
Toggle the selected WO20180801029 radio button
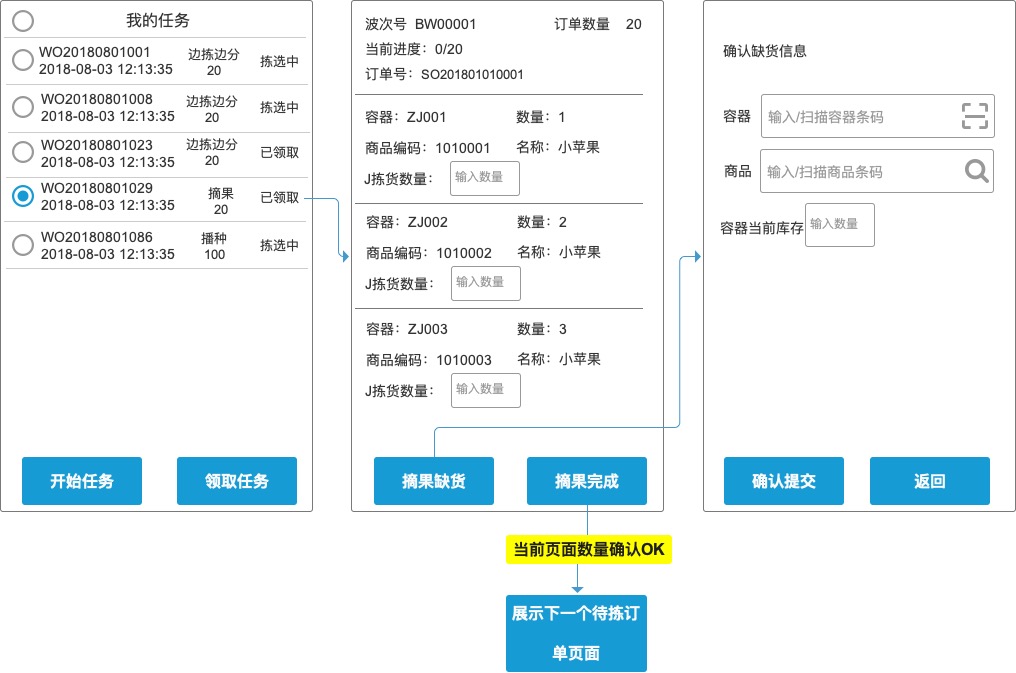pyautogui.click(x=22, y=197)
